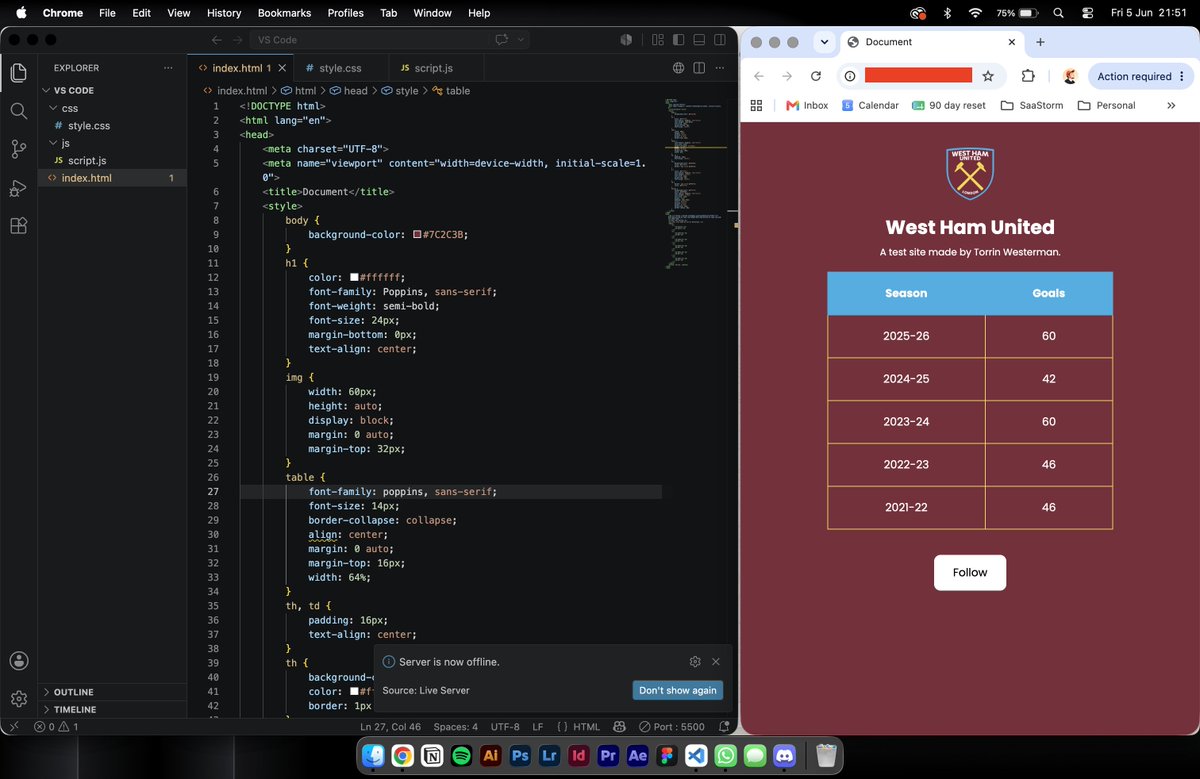Click the browser preview globe icon in the editor
1200x779 pixels.
[678, 68]
